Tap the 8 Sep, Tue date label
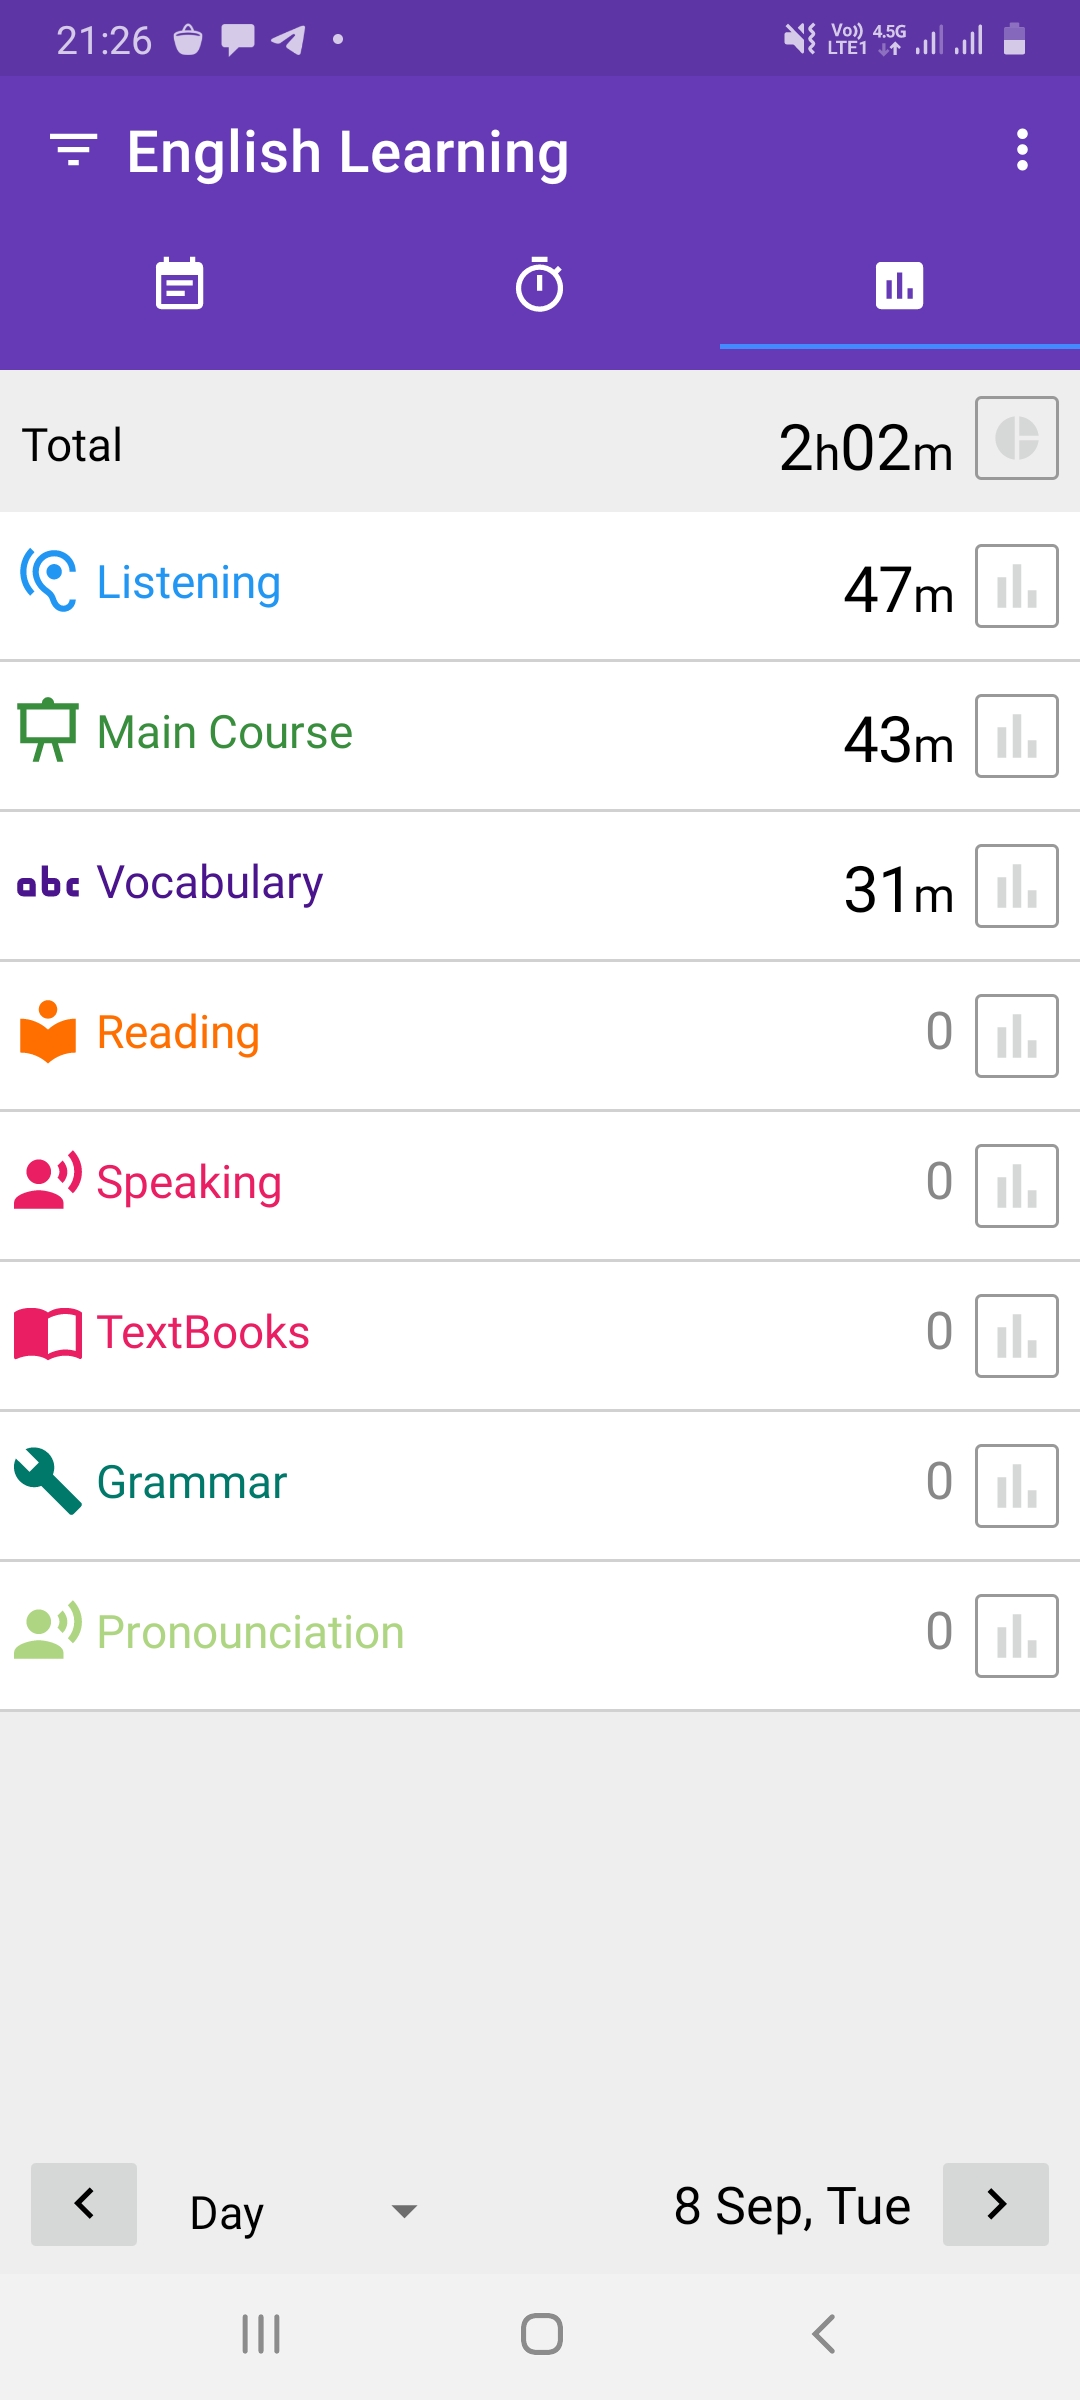 point(792,2206)
